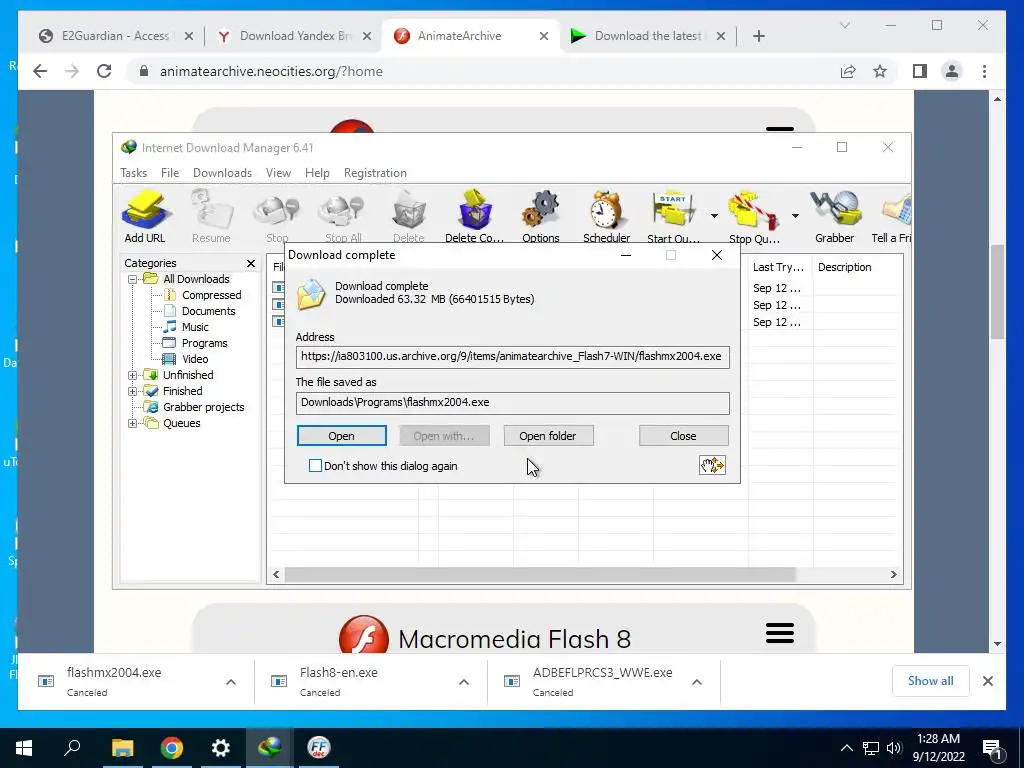Click the Start Queue toolbar icon
Viewport: 1024px width, 768px height.
[x=673, y=216]
